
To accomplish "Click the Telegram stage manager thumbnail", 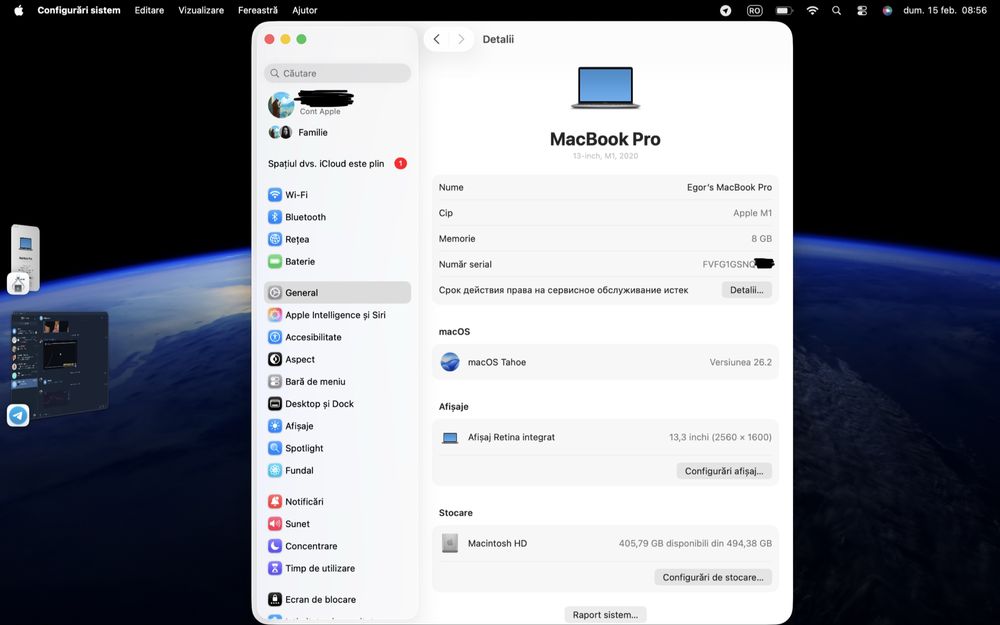I will 59,365.
